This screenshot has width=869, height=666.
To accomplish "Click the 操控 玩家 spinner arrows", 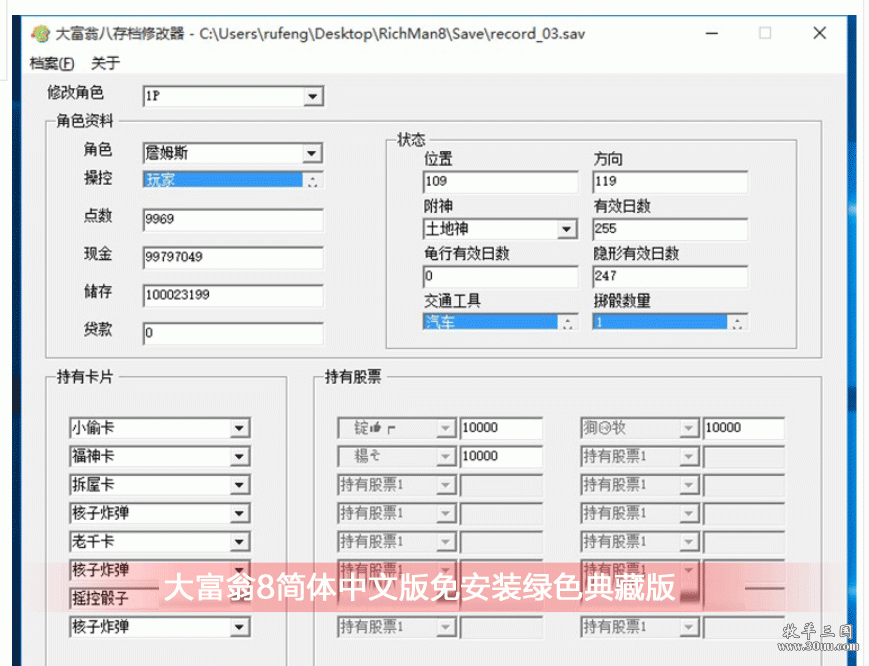I will (313, 181).
